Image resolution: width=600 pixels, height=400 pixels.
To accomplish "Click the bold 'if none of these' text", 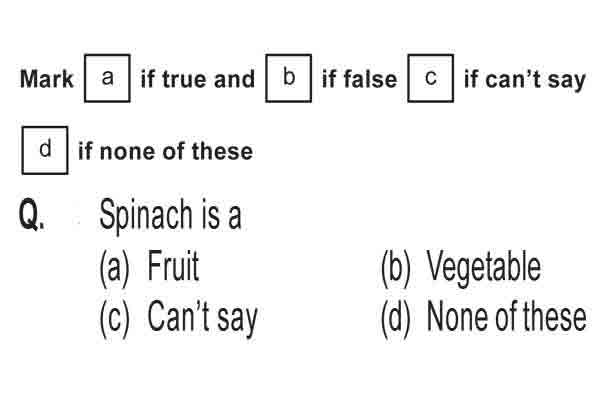I will pyautogui.click(x=165, y=151).
